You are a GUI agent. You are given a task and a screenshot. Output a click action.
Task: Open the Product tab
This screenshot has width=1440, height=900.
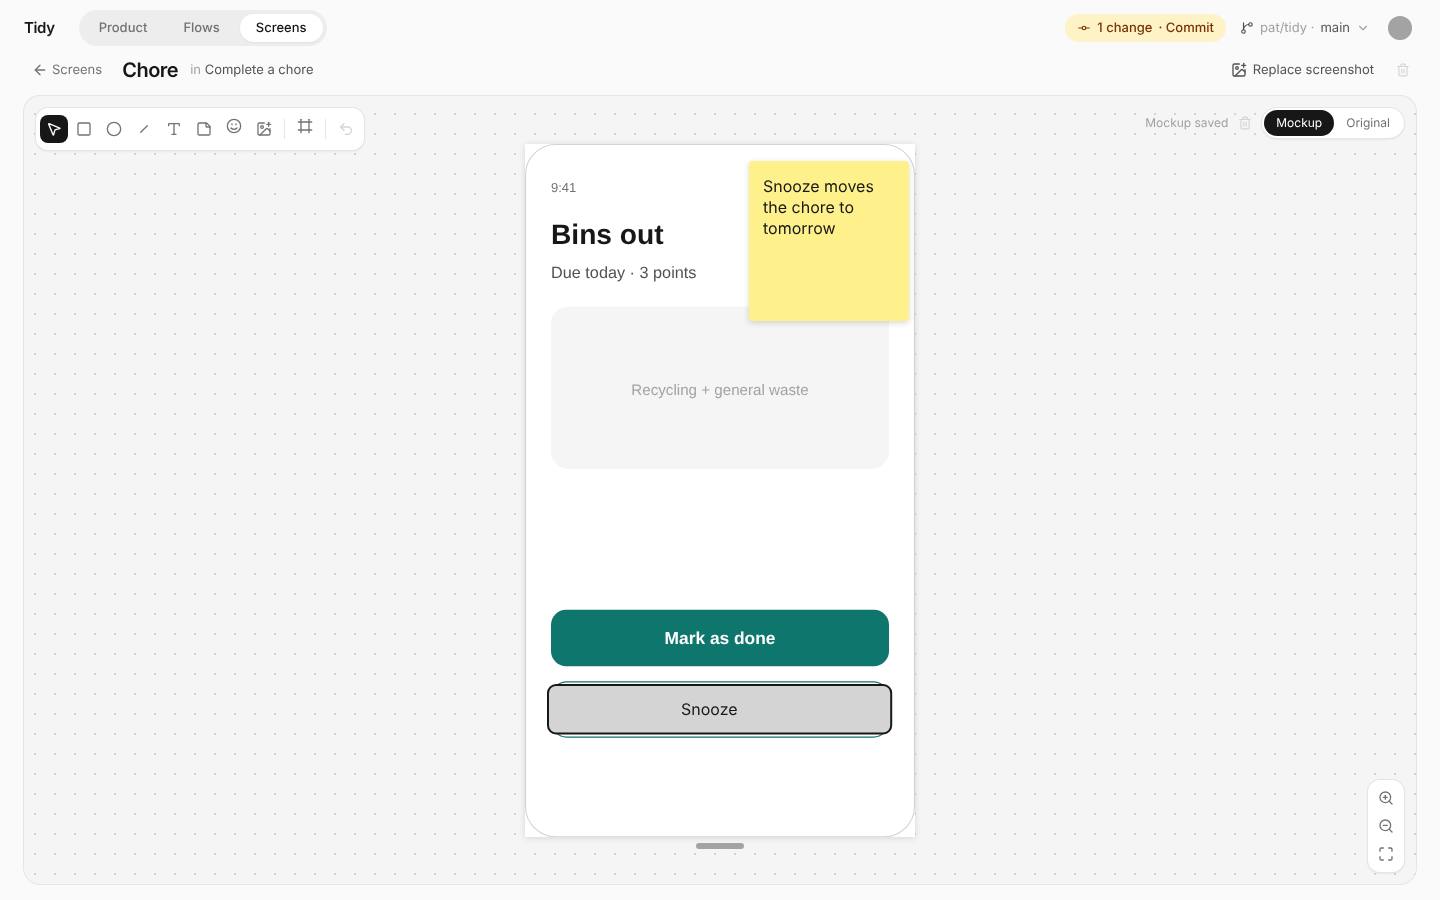[x=123, y=28]
